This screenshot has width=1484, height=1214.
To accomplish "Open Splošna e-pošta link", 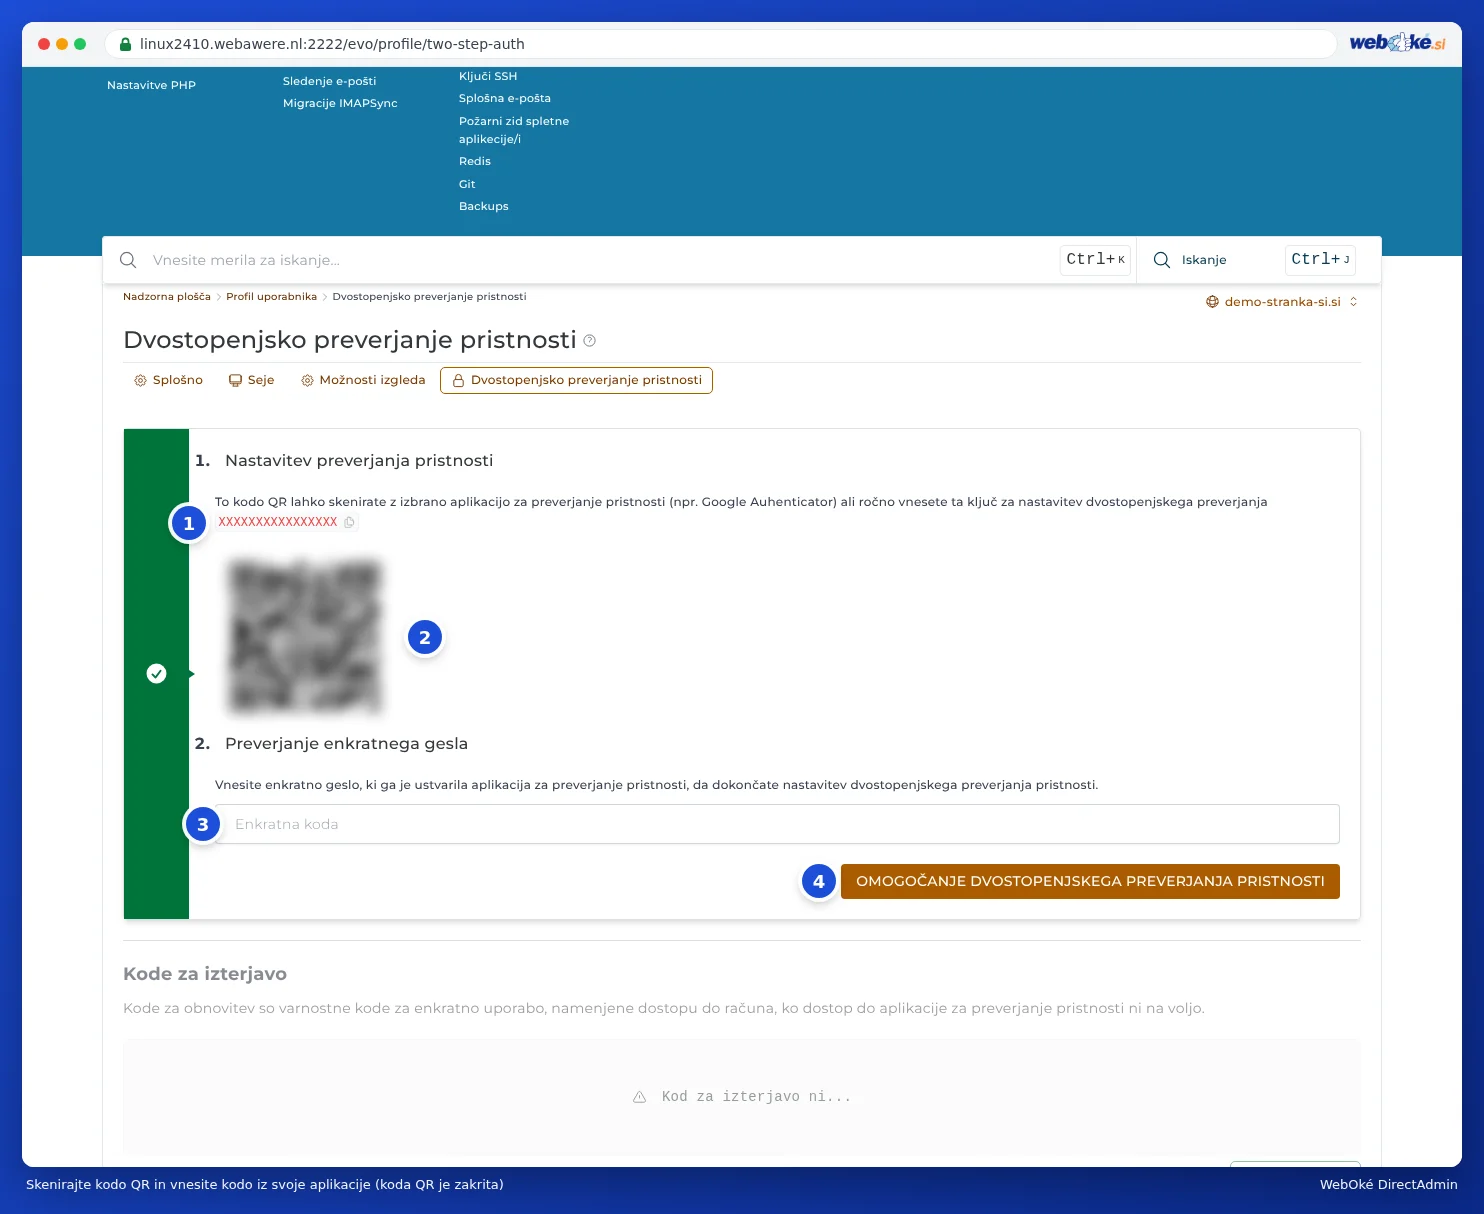I will 505,98.
